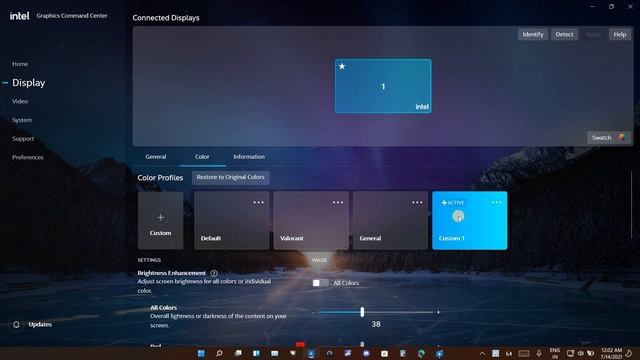The width and height of the screenshot is (640, 360).
Task: Switch to the General tab
Action: click(156, 157)
